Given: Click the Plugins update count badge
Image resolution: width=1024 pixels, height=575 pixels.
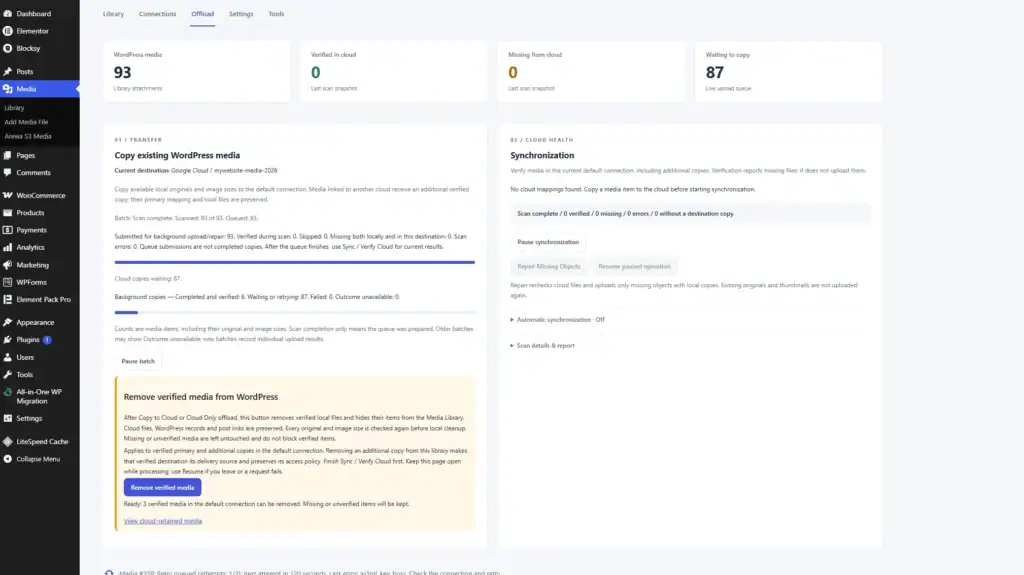Looking at the screenshot, I should [47, 340].
